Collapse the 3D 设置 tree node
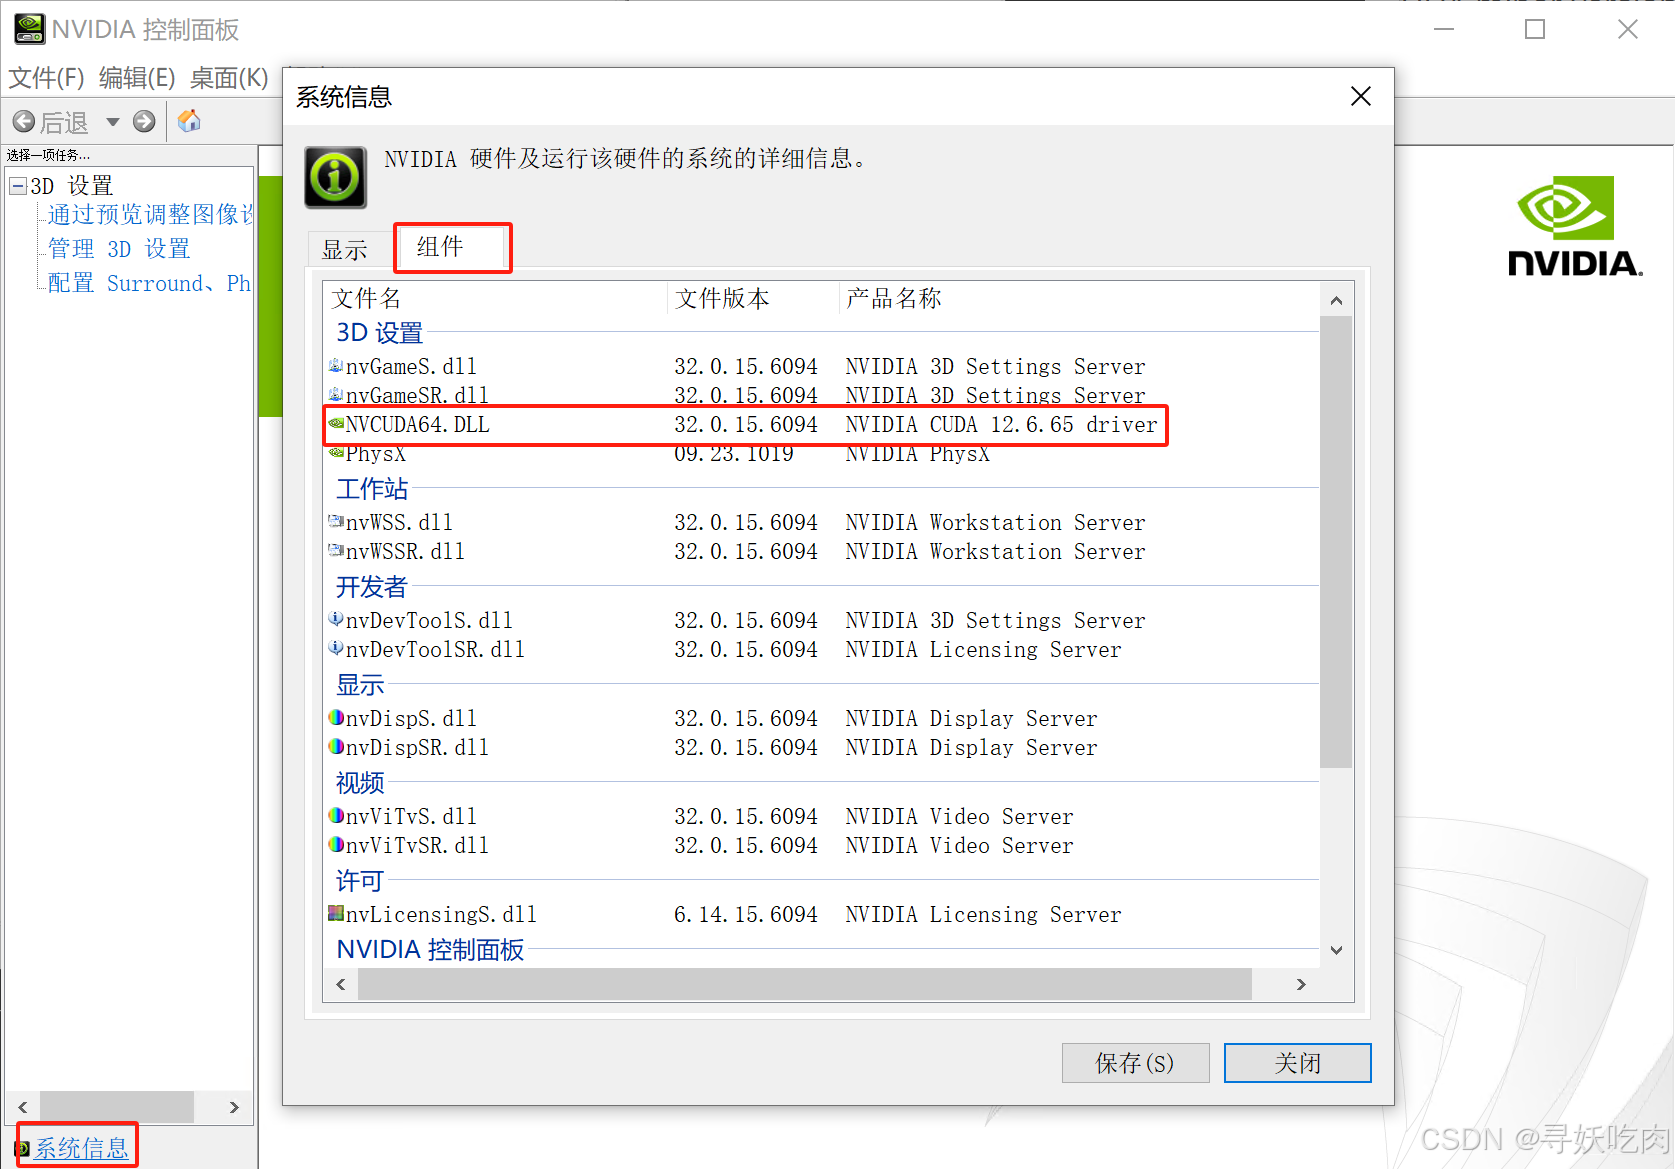This screenshot has width=1675, height=1169. point(18,186)
